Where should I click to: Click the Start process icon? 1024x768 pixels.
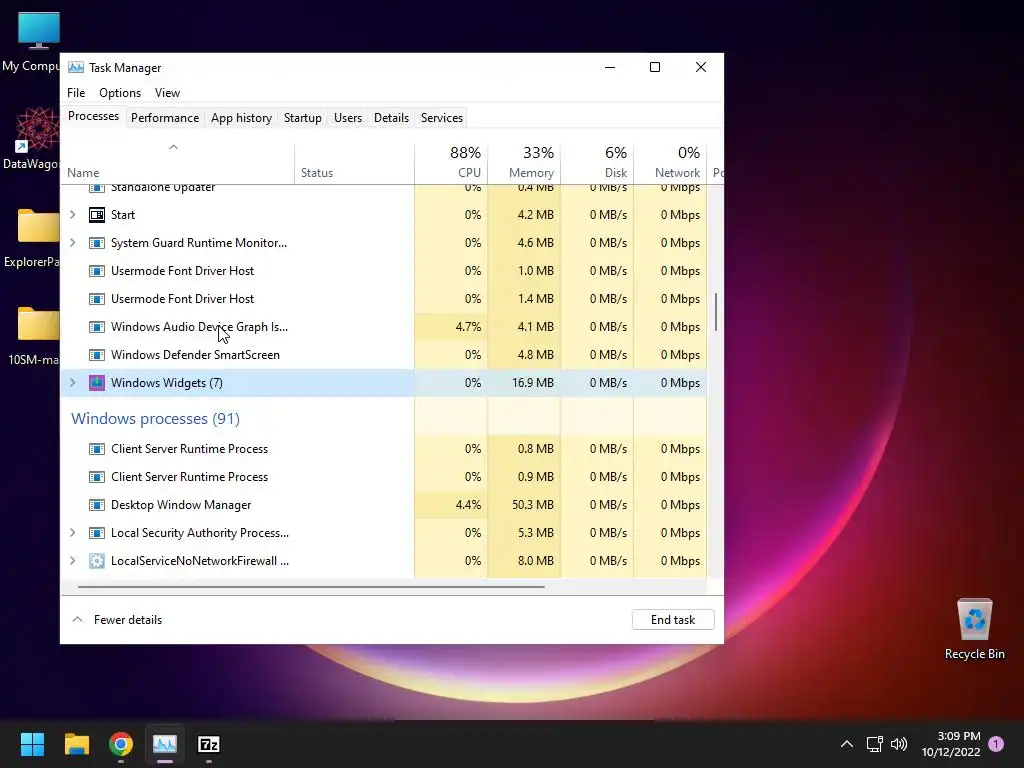(x=97, y=215)
